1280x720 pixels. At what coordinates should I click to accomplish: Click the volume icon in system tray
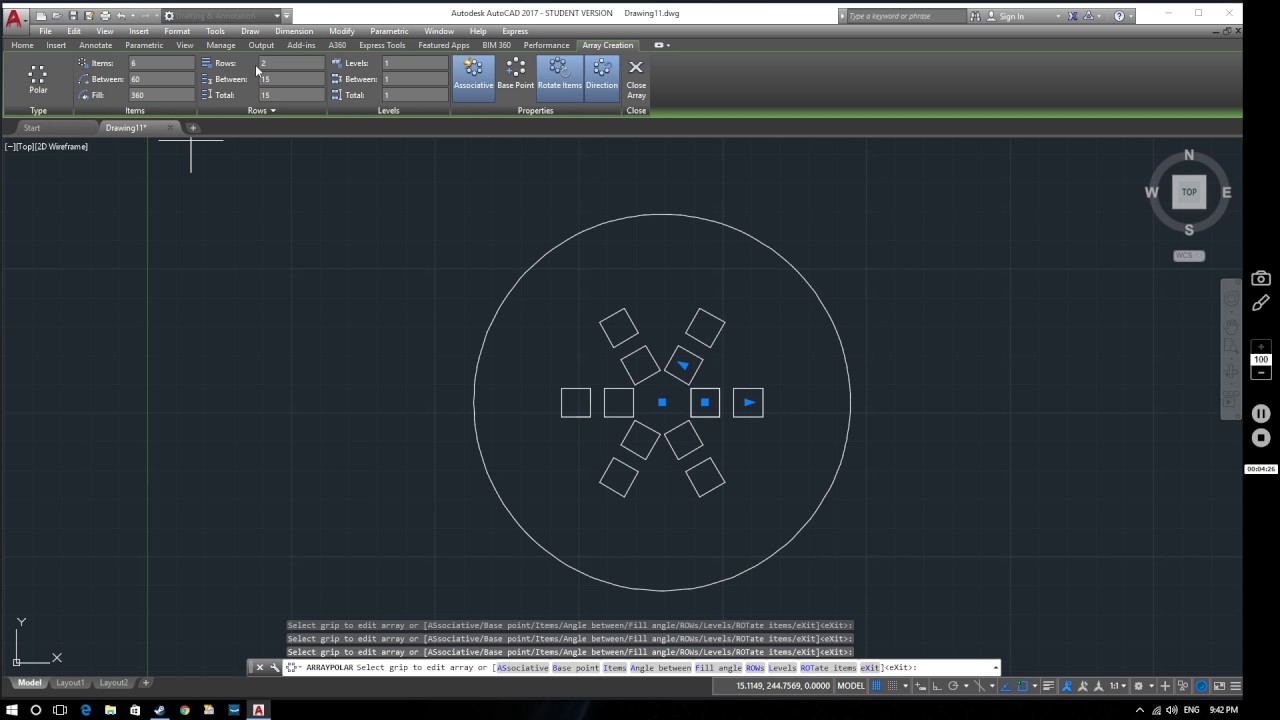tap(1171, 710)
